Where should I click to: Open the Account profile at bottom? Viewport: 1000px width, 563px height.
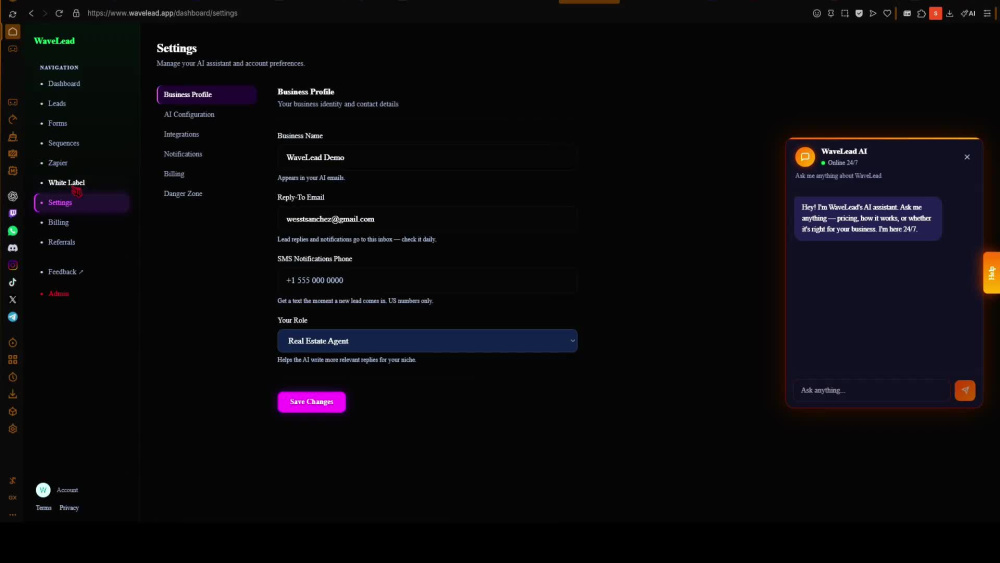click(57, 490)
